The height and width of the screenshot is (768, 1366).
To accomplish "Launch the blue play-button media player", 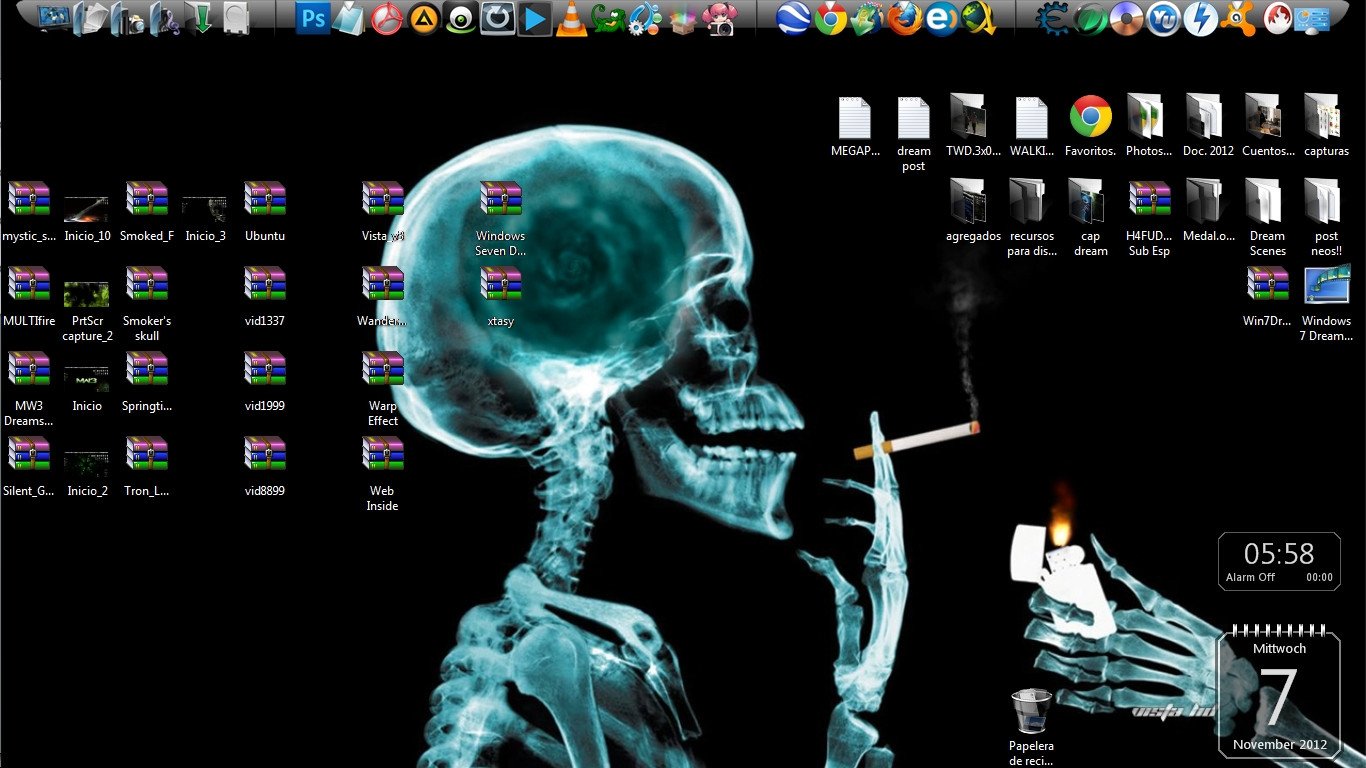I will pyautogui.click(x=535, y=18).
